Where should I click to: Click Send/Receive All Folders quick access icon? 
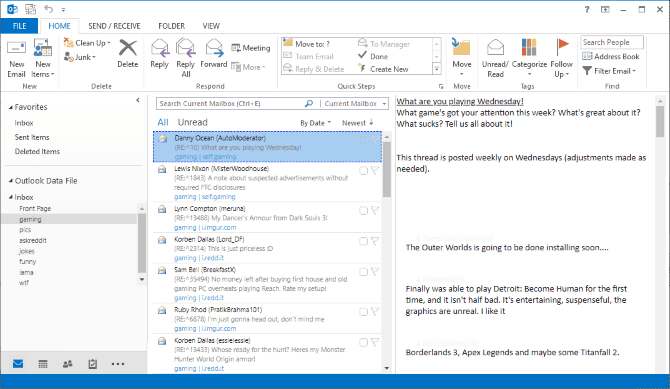[30, 9]
